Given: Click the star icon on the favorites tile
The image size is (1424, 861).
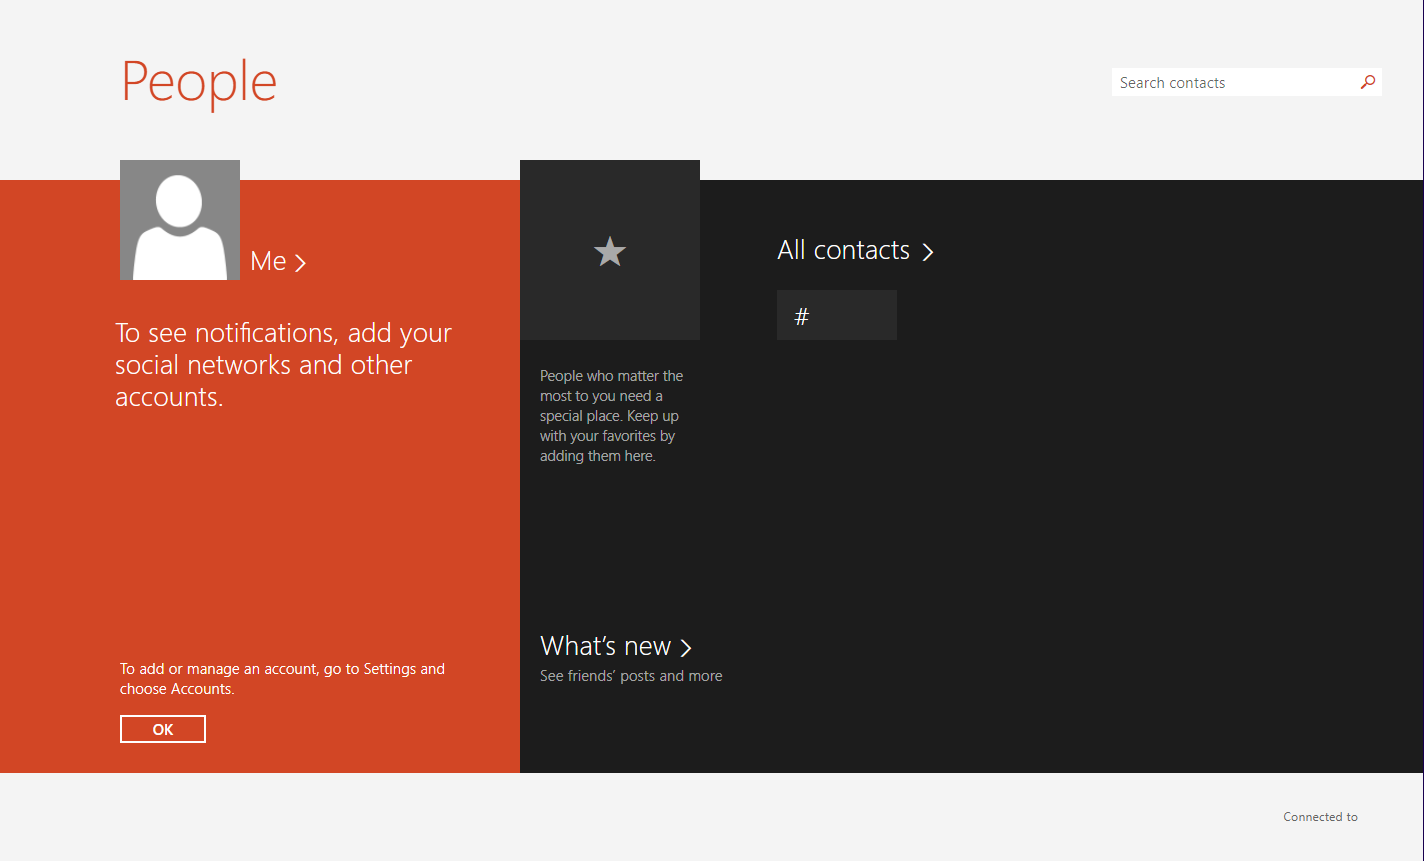Looking at the screenshot, I should [x=610, y=252].
